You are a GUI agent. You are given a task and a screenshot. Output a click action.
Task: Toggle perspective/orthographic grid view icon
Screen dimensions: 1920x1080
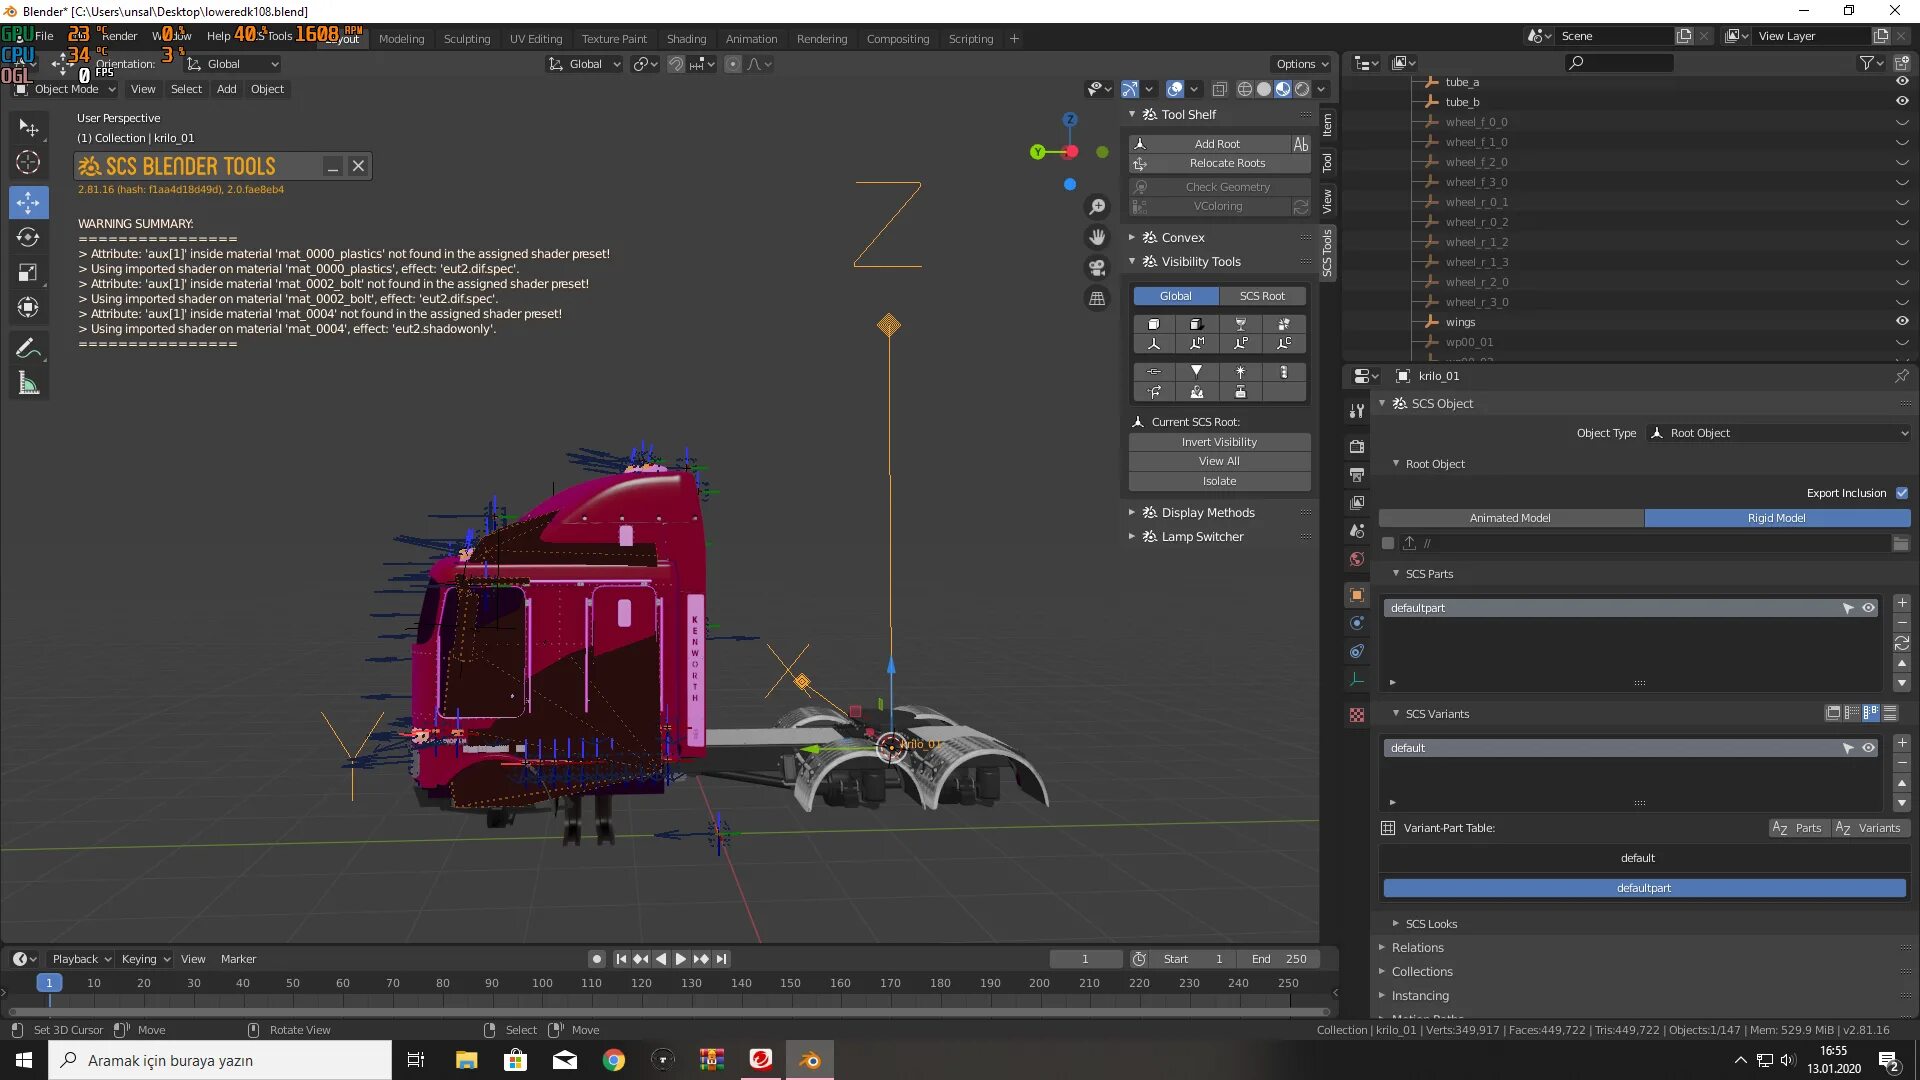pyautogui.click(x=1097, y=299)
